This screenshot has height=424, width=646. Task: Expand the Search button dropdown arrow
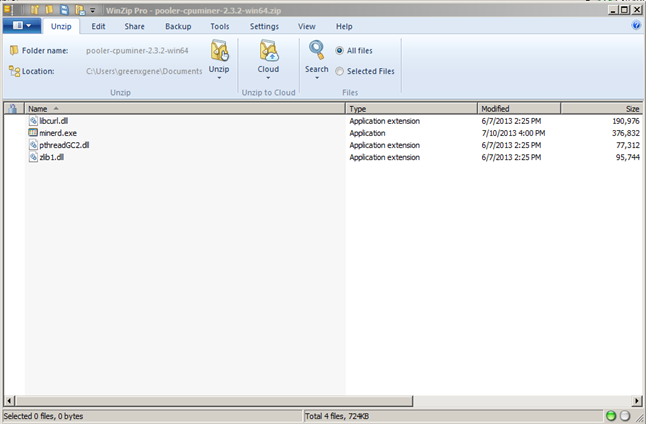click(317, 78)
